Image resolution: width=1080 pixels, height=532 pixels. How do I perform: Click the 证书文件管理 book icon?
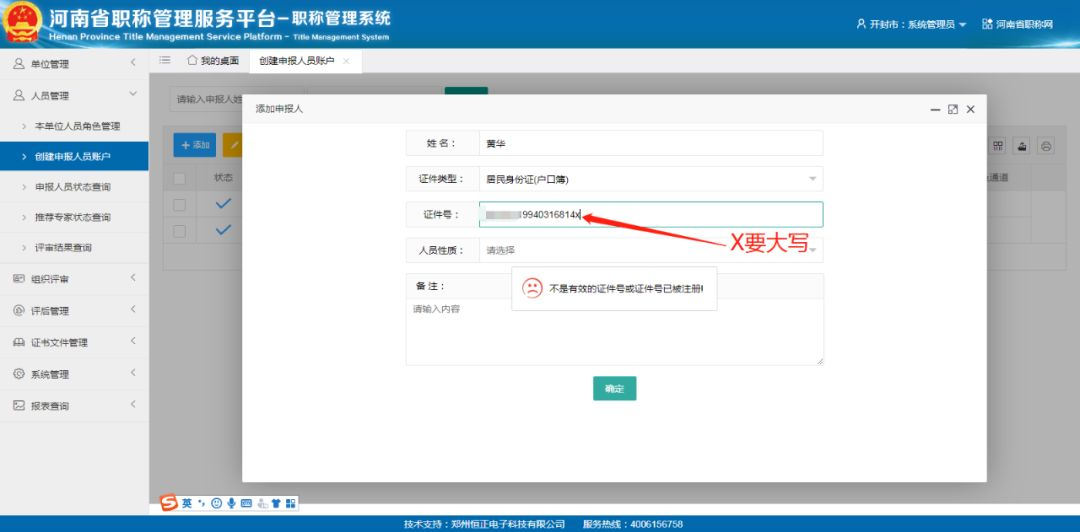point(19,342)
